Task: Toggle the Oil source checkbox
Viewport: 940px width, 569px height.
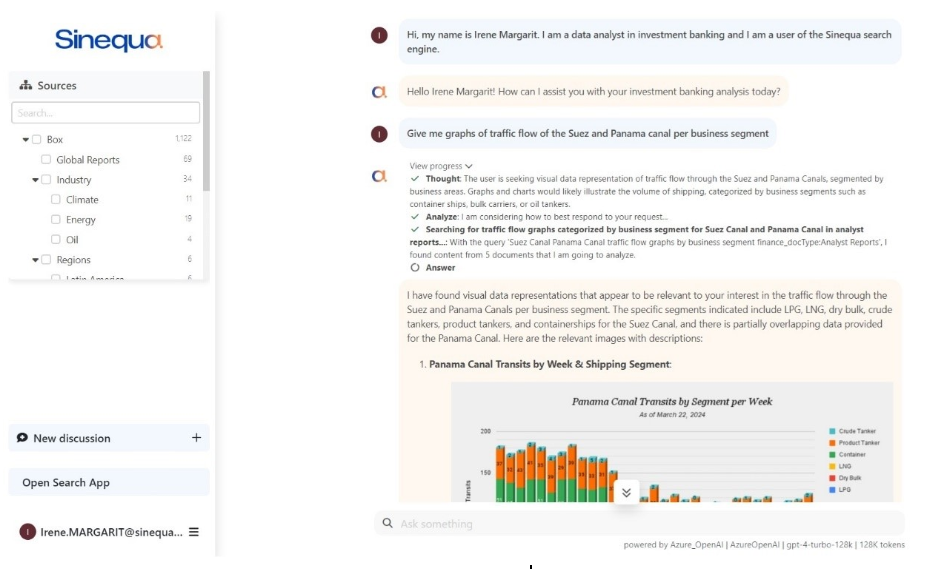Action: [56, 240]
